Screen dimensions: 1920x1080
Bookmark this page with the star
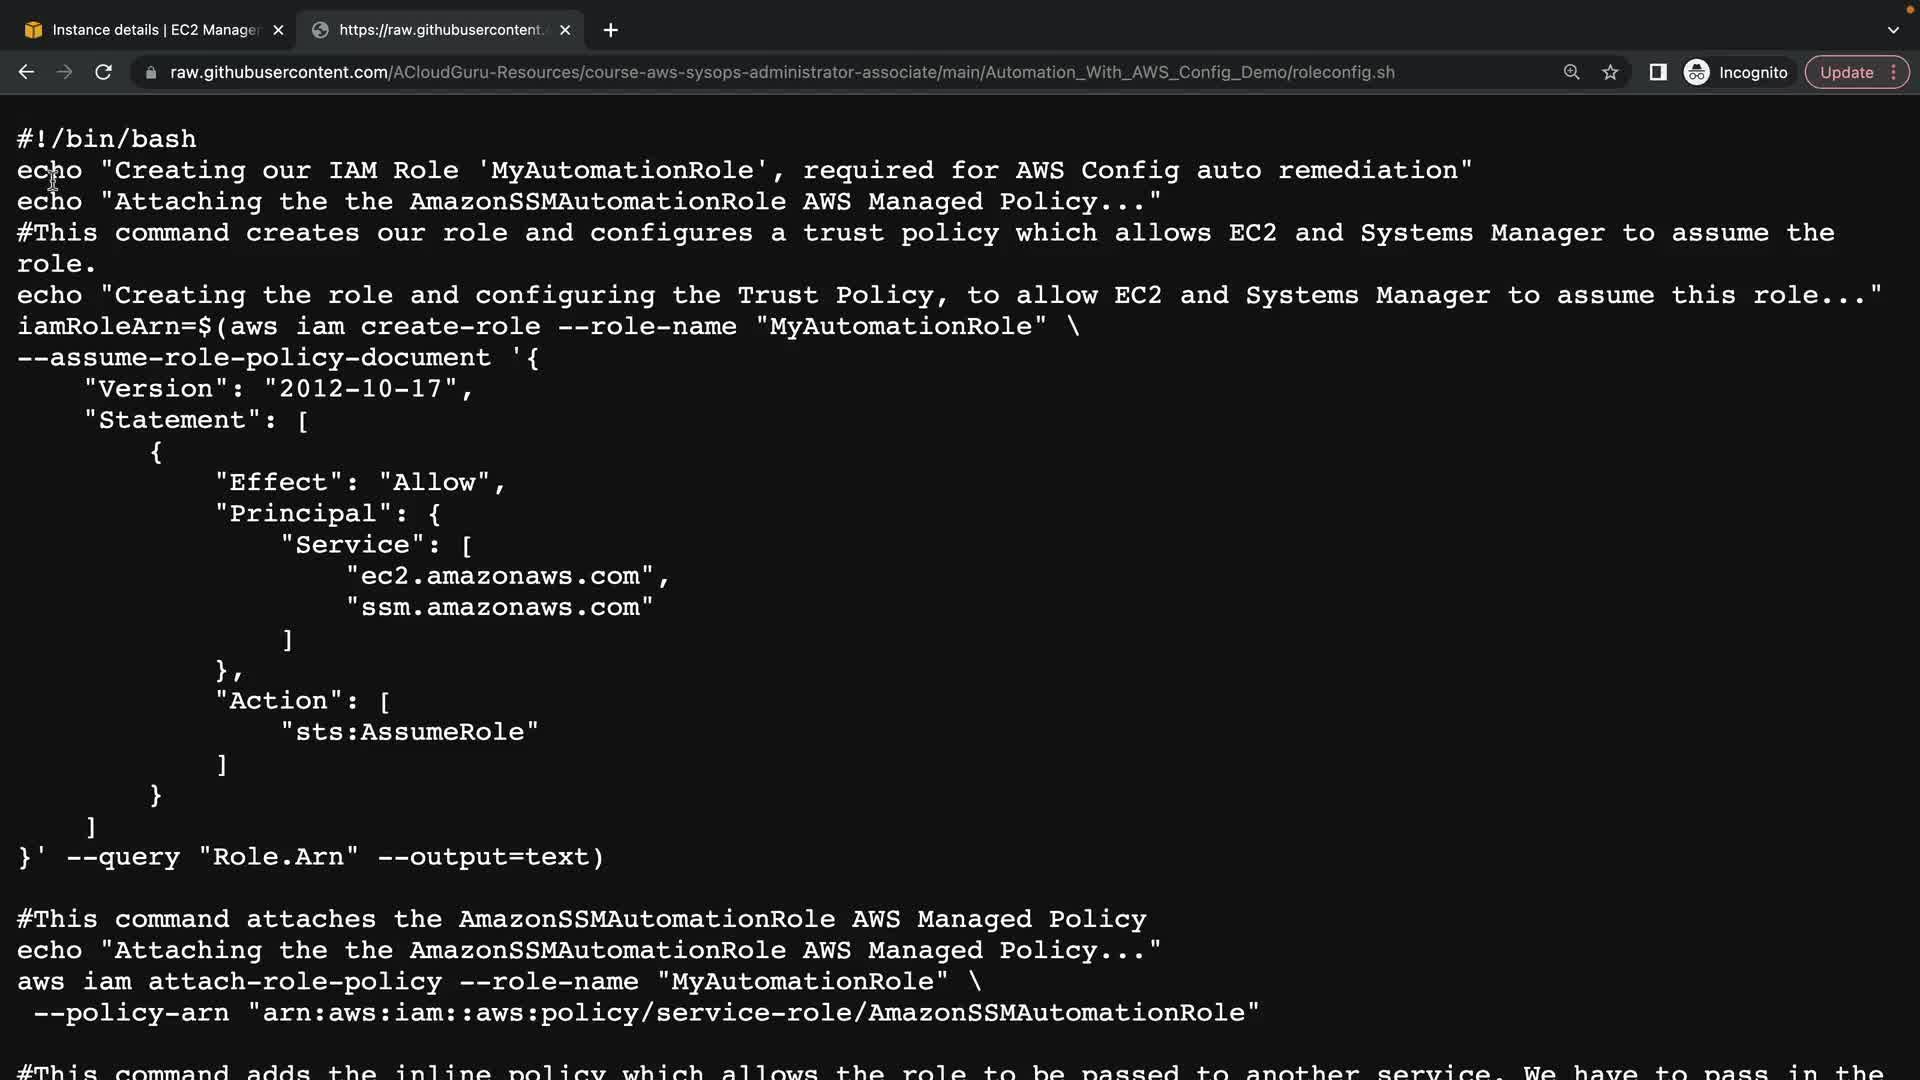click(x=1610, y=72)
